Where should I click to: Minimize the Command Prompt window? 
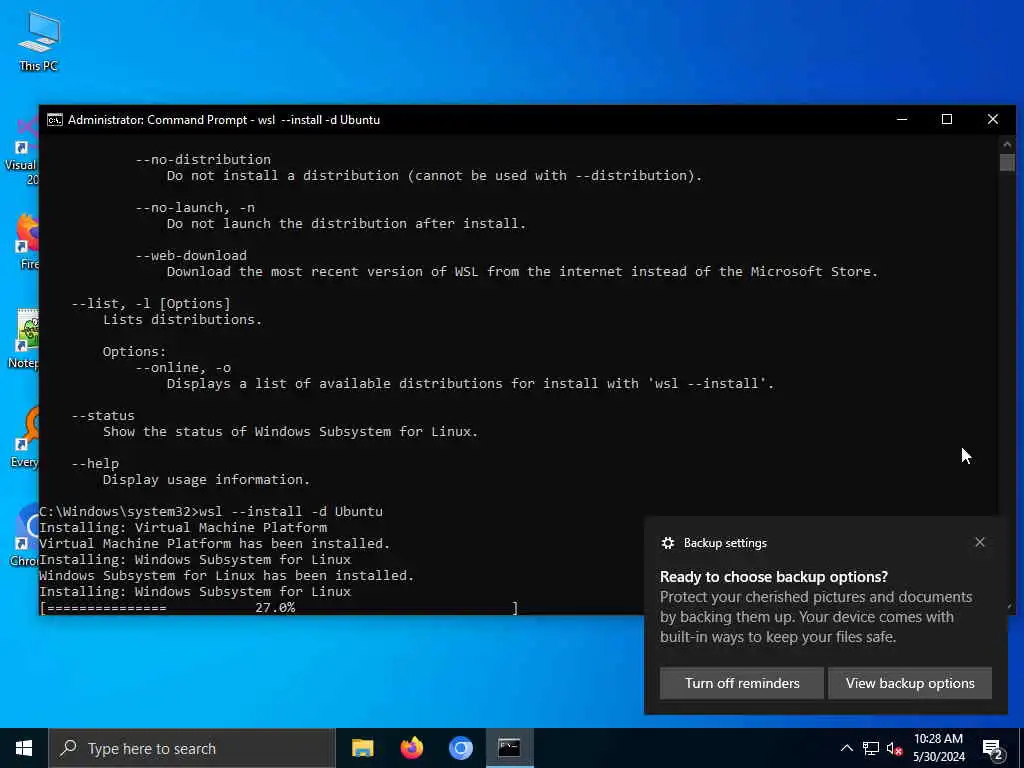(x=902, y=120)
